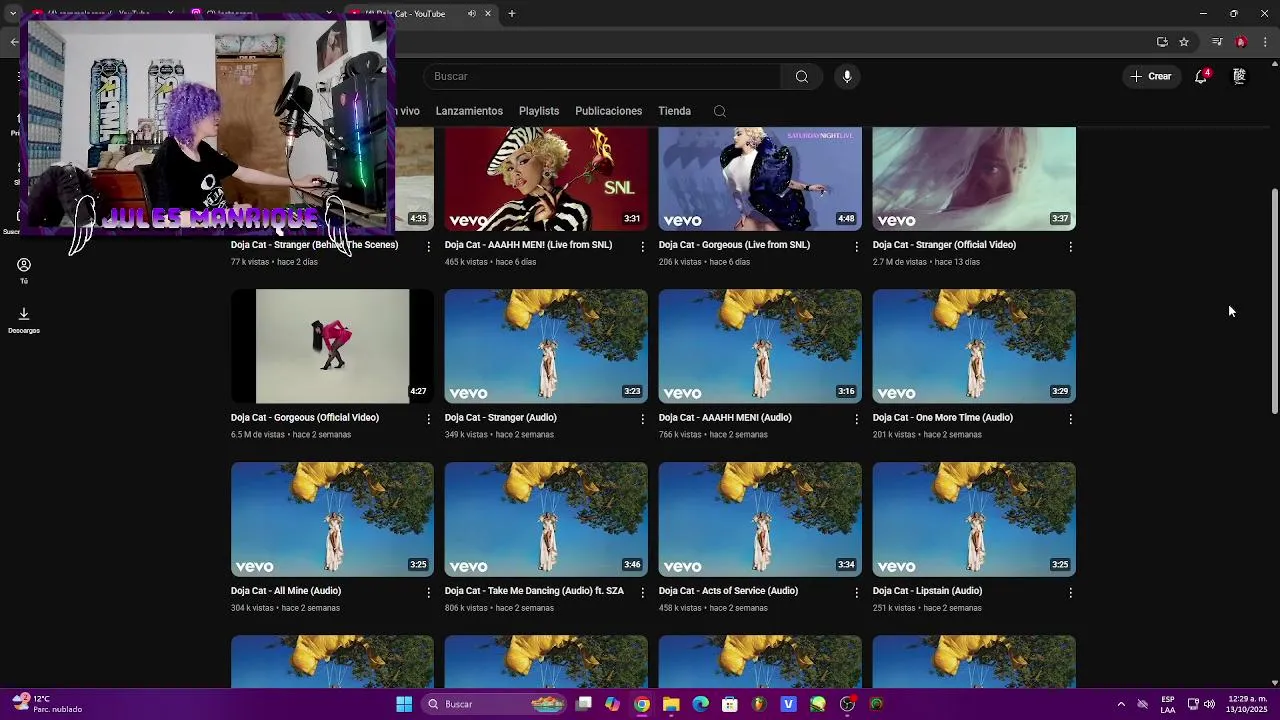Bookmark this page with star icon
Screen dimensions: 1280x720
(1184, 42)
